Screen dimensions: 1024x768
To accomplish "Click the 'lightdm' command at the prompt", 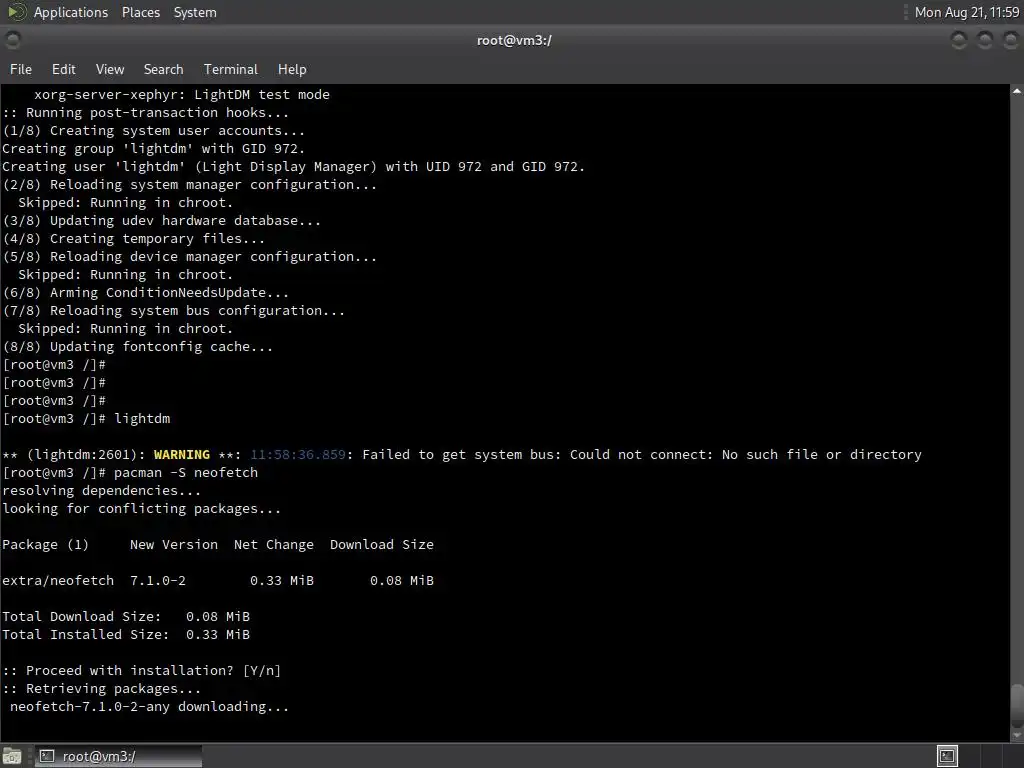I will pyautogui.click(x=142, y=419).
